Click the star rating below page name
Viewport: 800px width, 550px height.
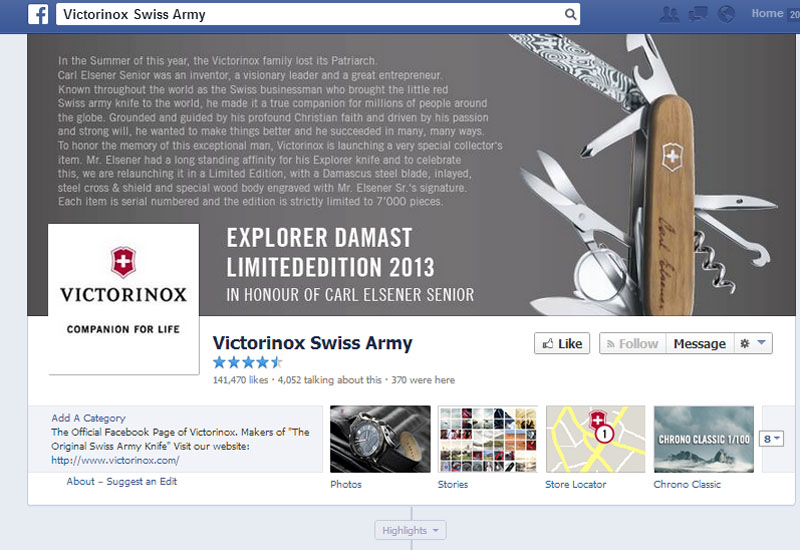[x=247, y=363]
